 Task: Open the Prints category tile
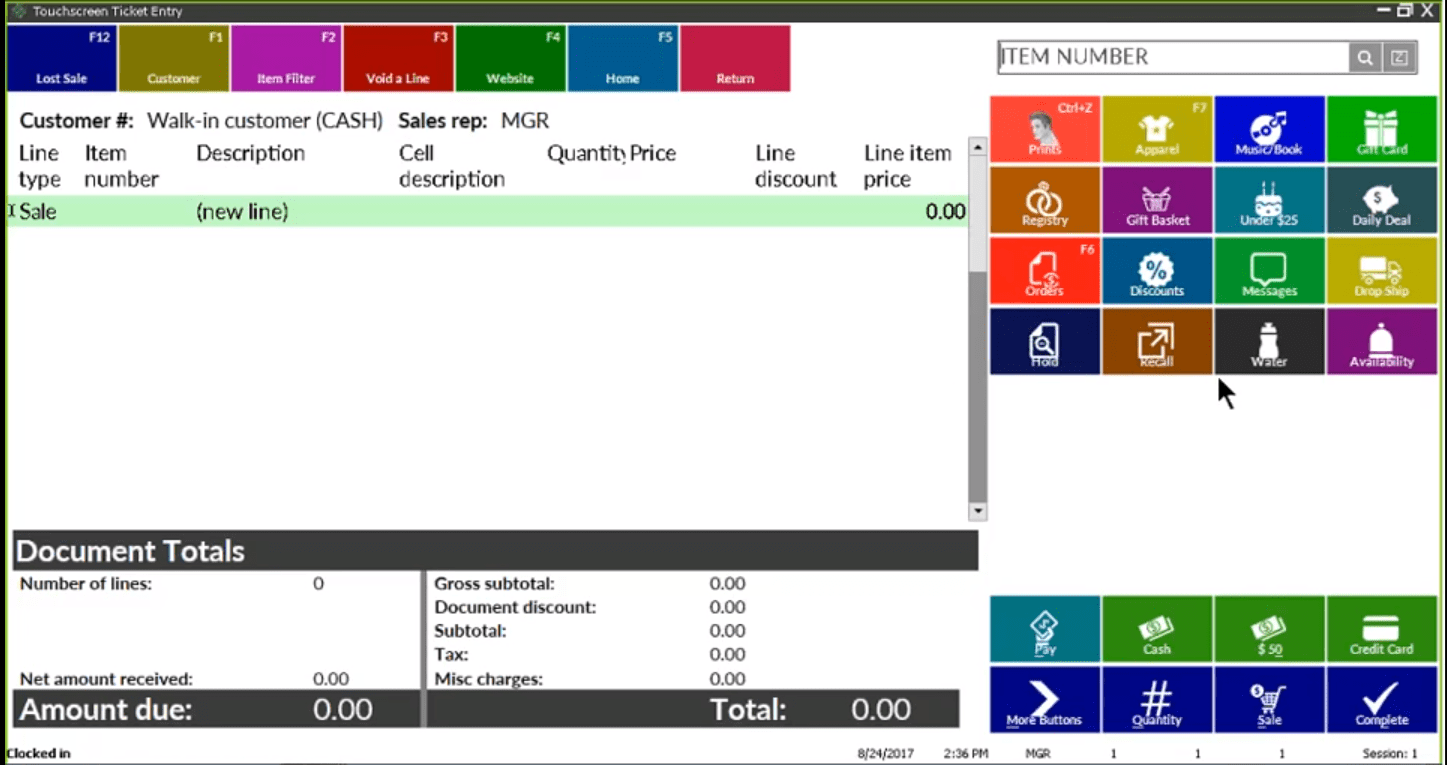tap(1045, 130)
